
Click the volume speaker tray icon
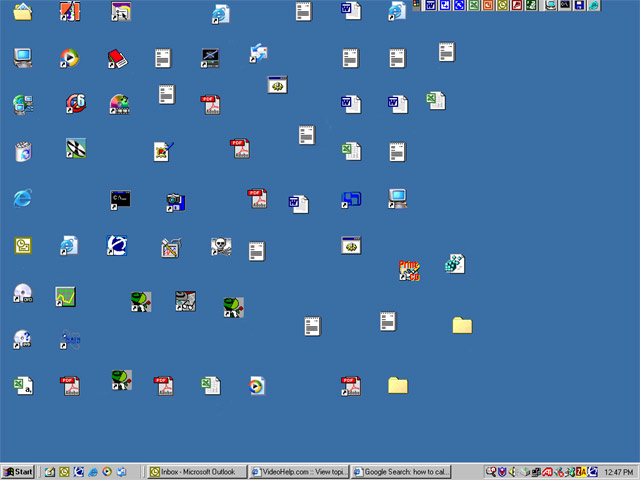point(513,472)
